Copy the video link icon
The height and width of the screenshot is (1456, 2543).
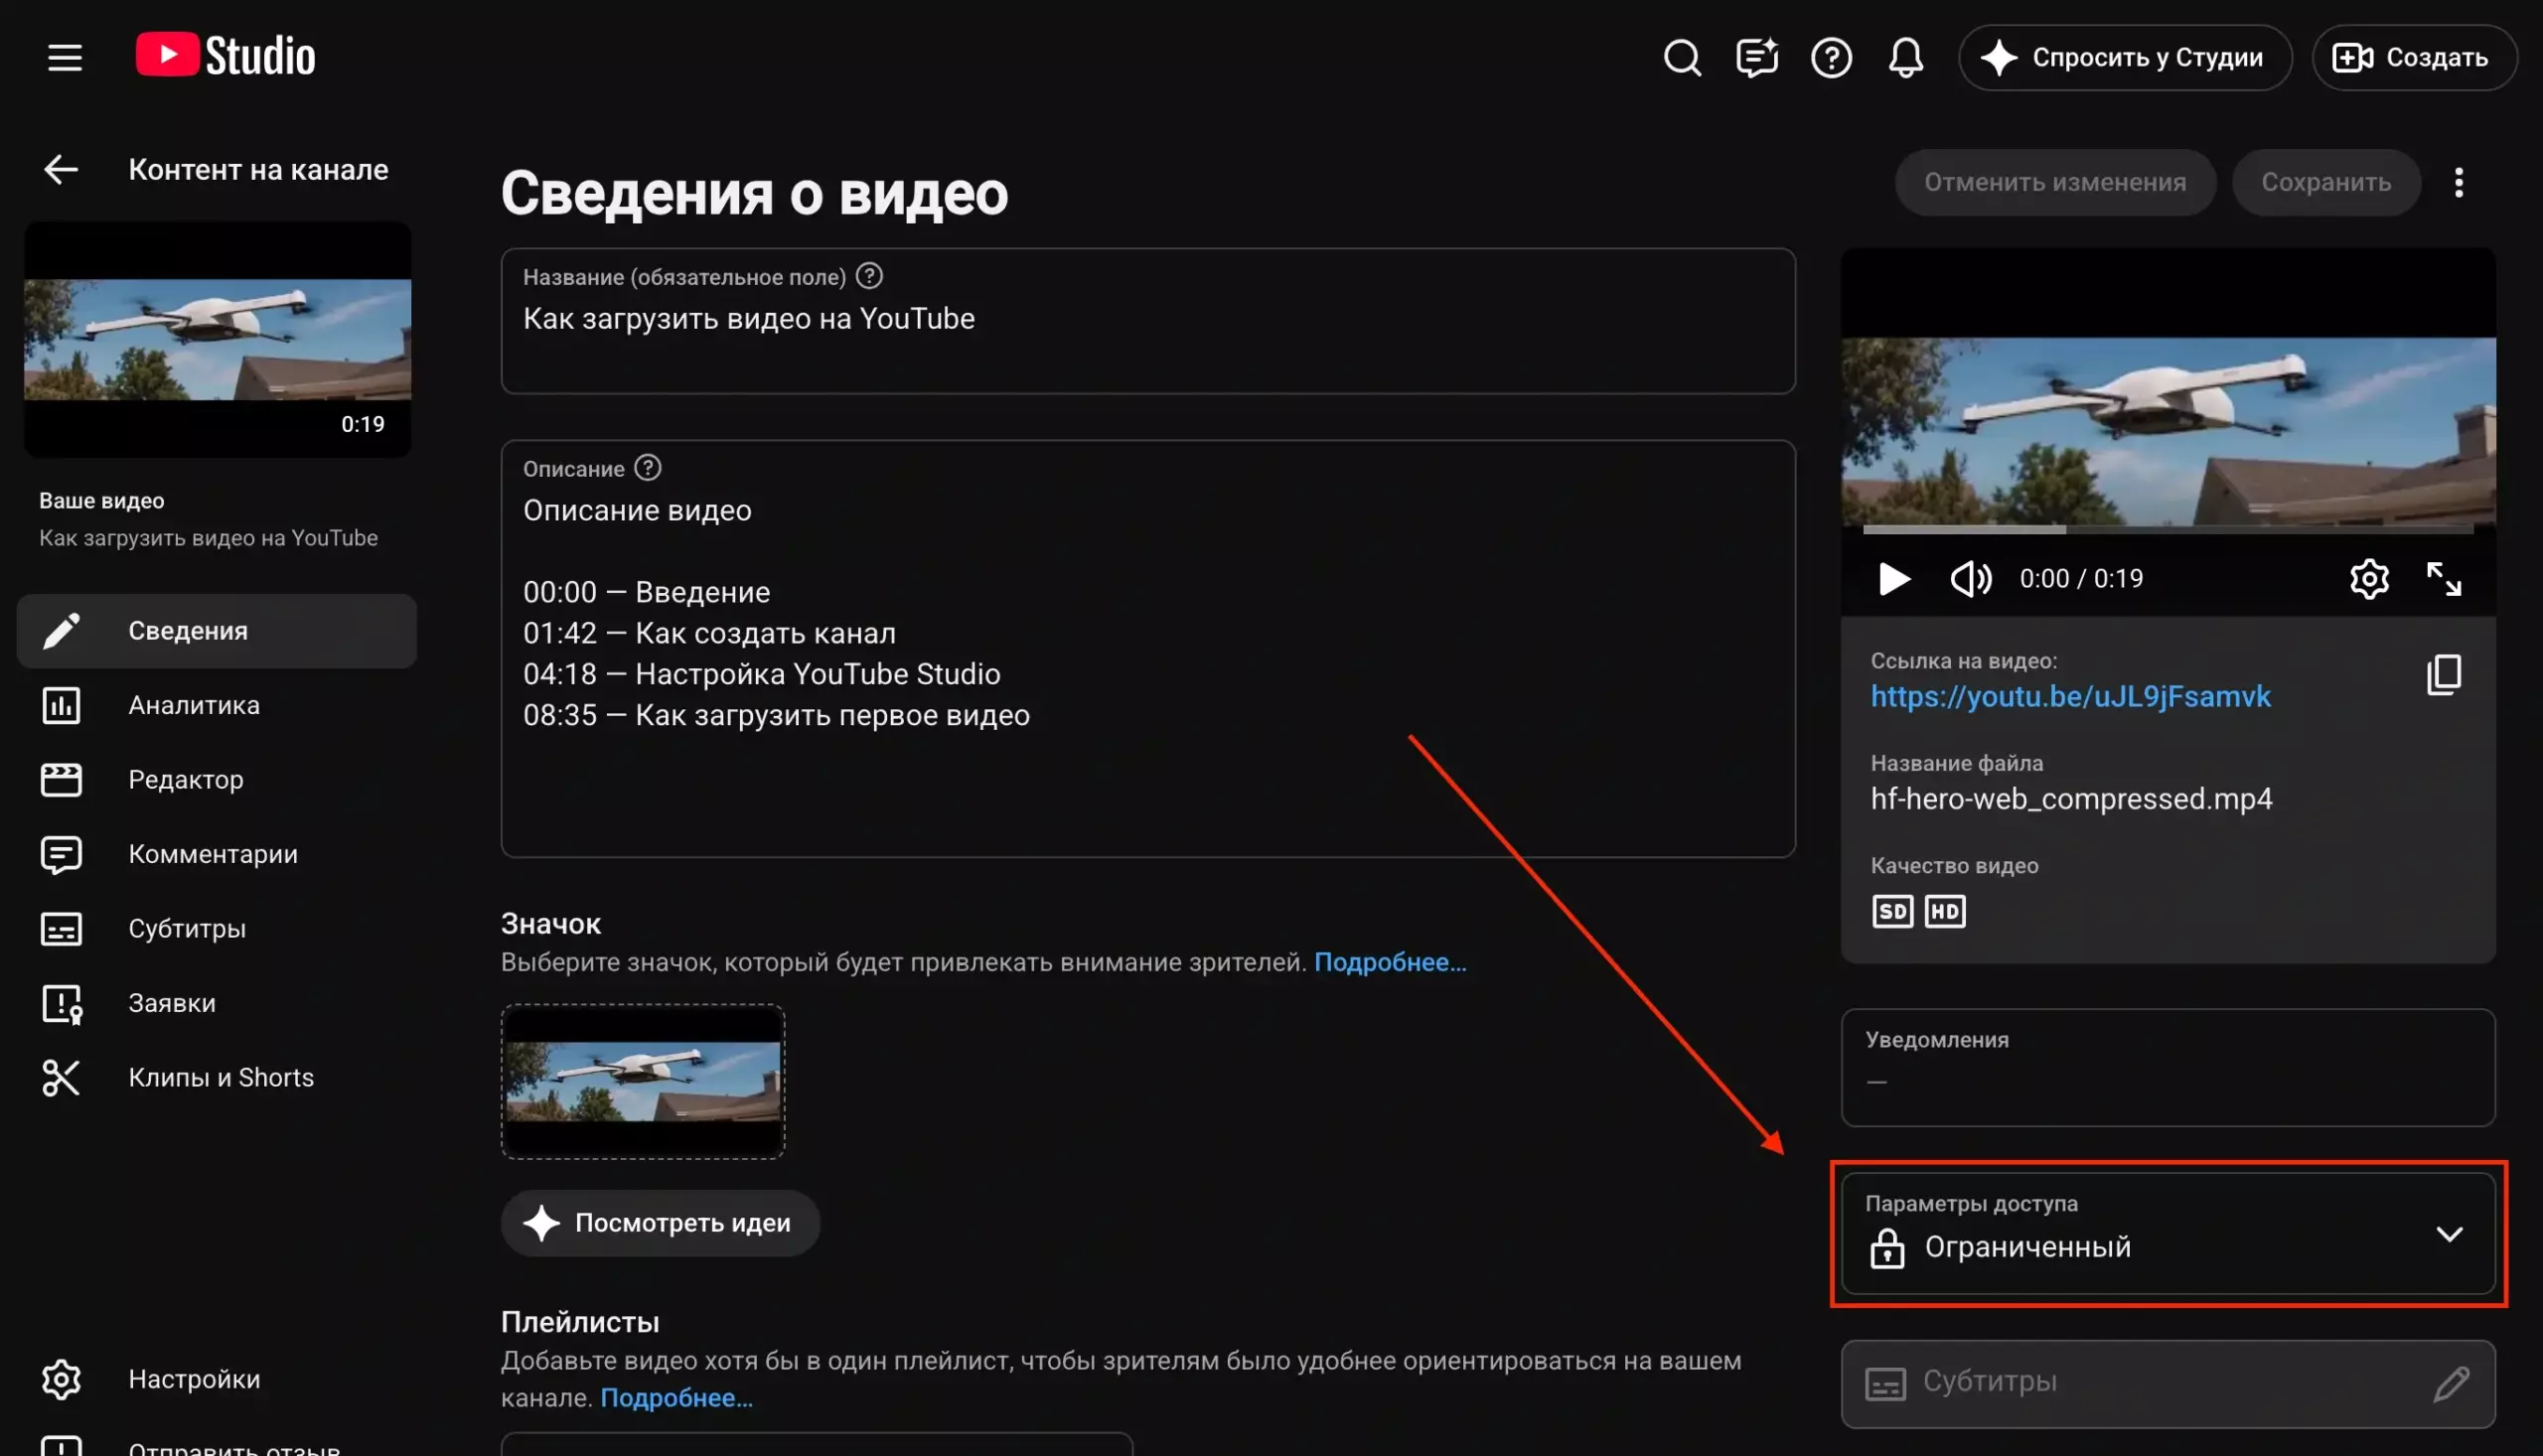[x=2443, y=675]
